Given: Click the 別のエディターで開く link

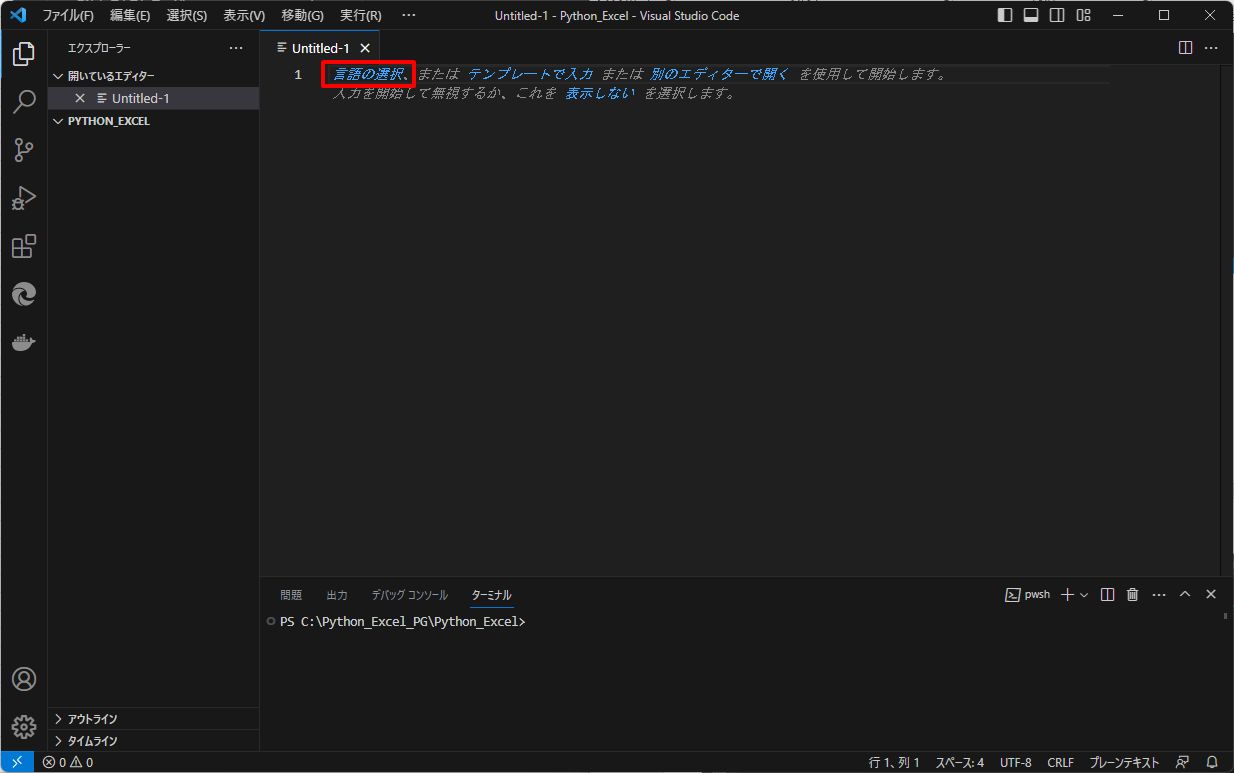Looking at the screenshot, I should pyautogui.click(x=719, y=74).
